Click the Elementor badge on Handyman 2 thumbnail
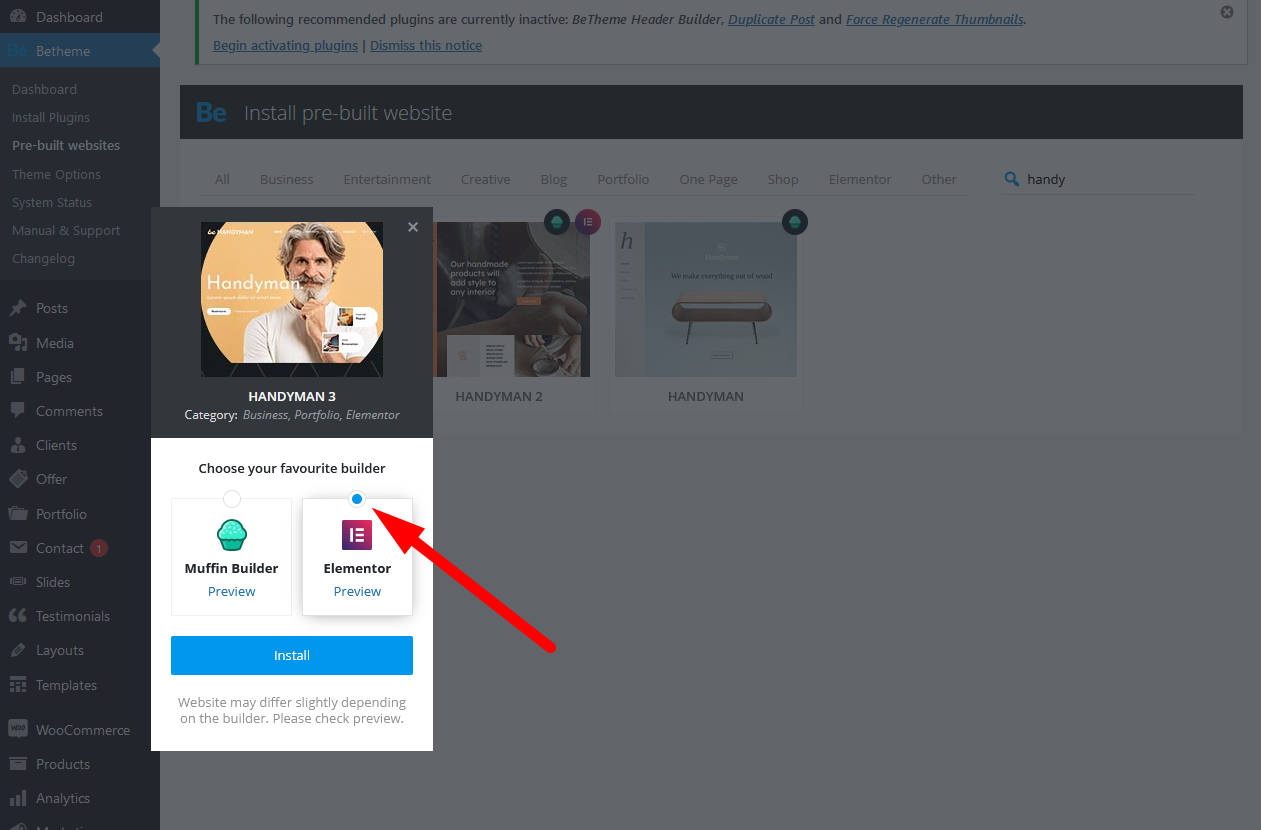Viewport: 1261px width, 830px height. (x=588, y=222)
